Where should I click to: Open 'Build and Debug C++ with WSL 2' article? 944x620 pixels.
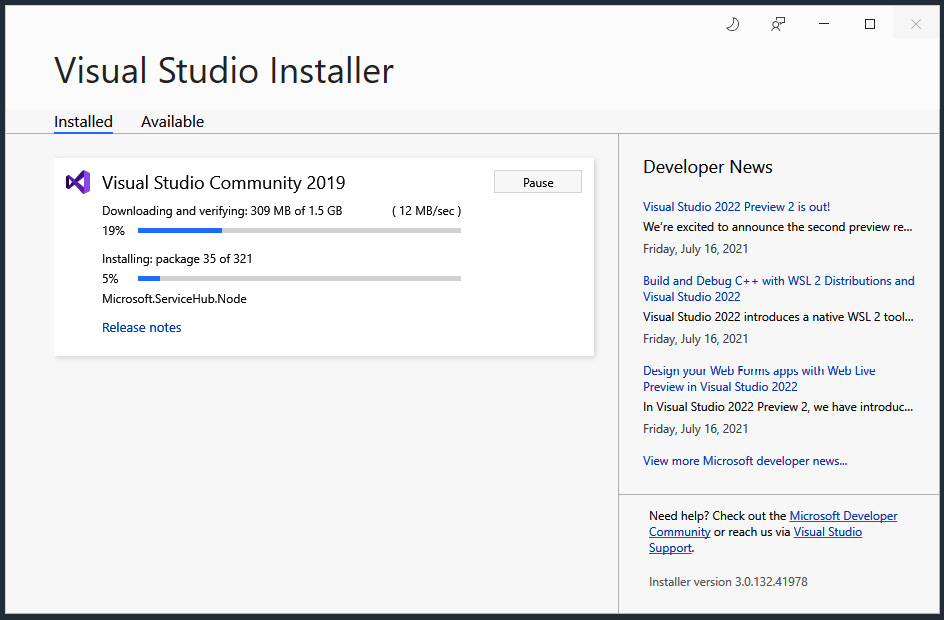778,289
